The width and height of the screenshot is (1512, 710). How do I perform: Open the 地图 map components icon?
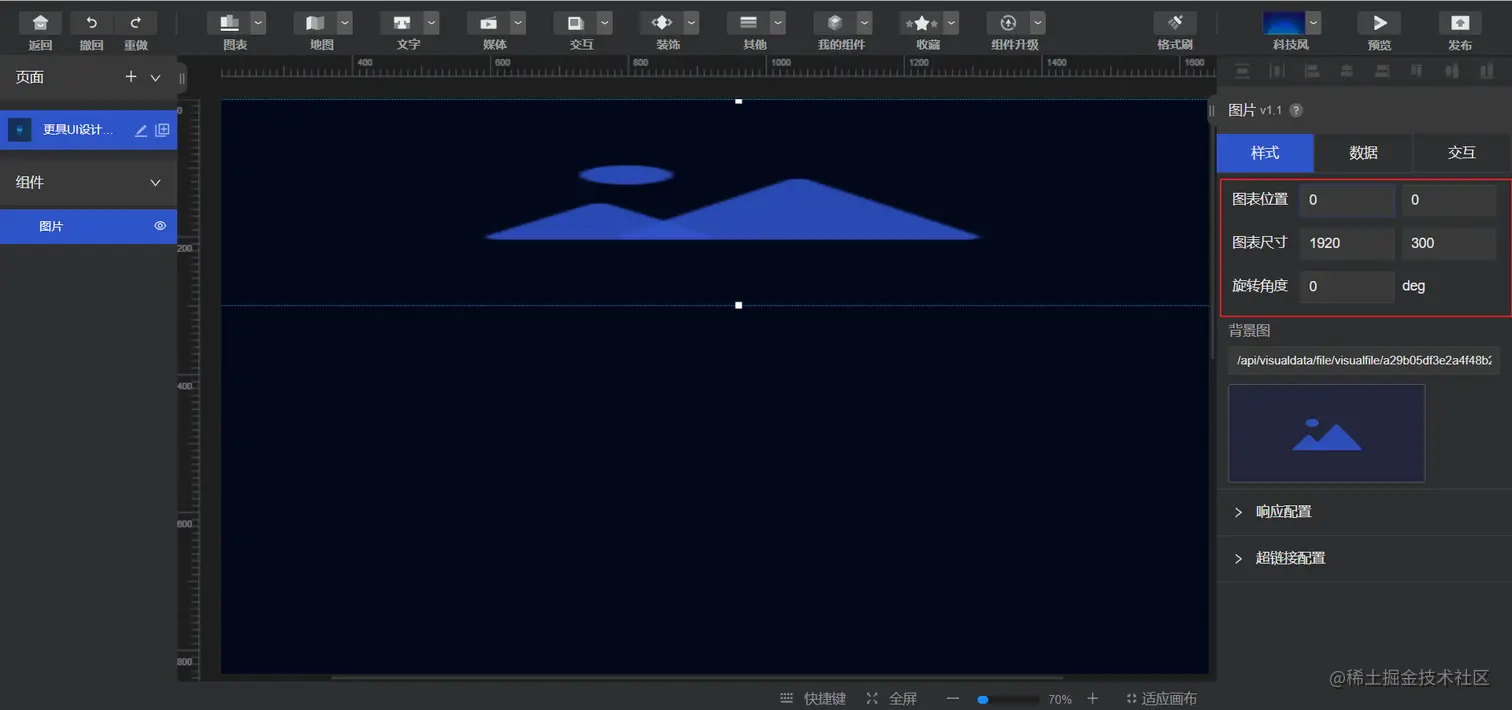(315, 23)
